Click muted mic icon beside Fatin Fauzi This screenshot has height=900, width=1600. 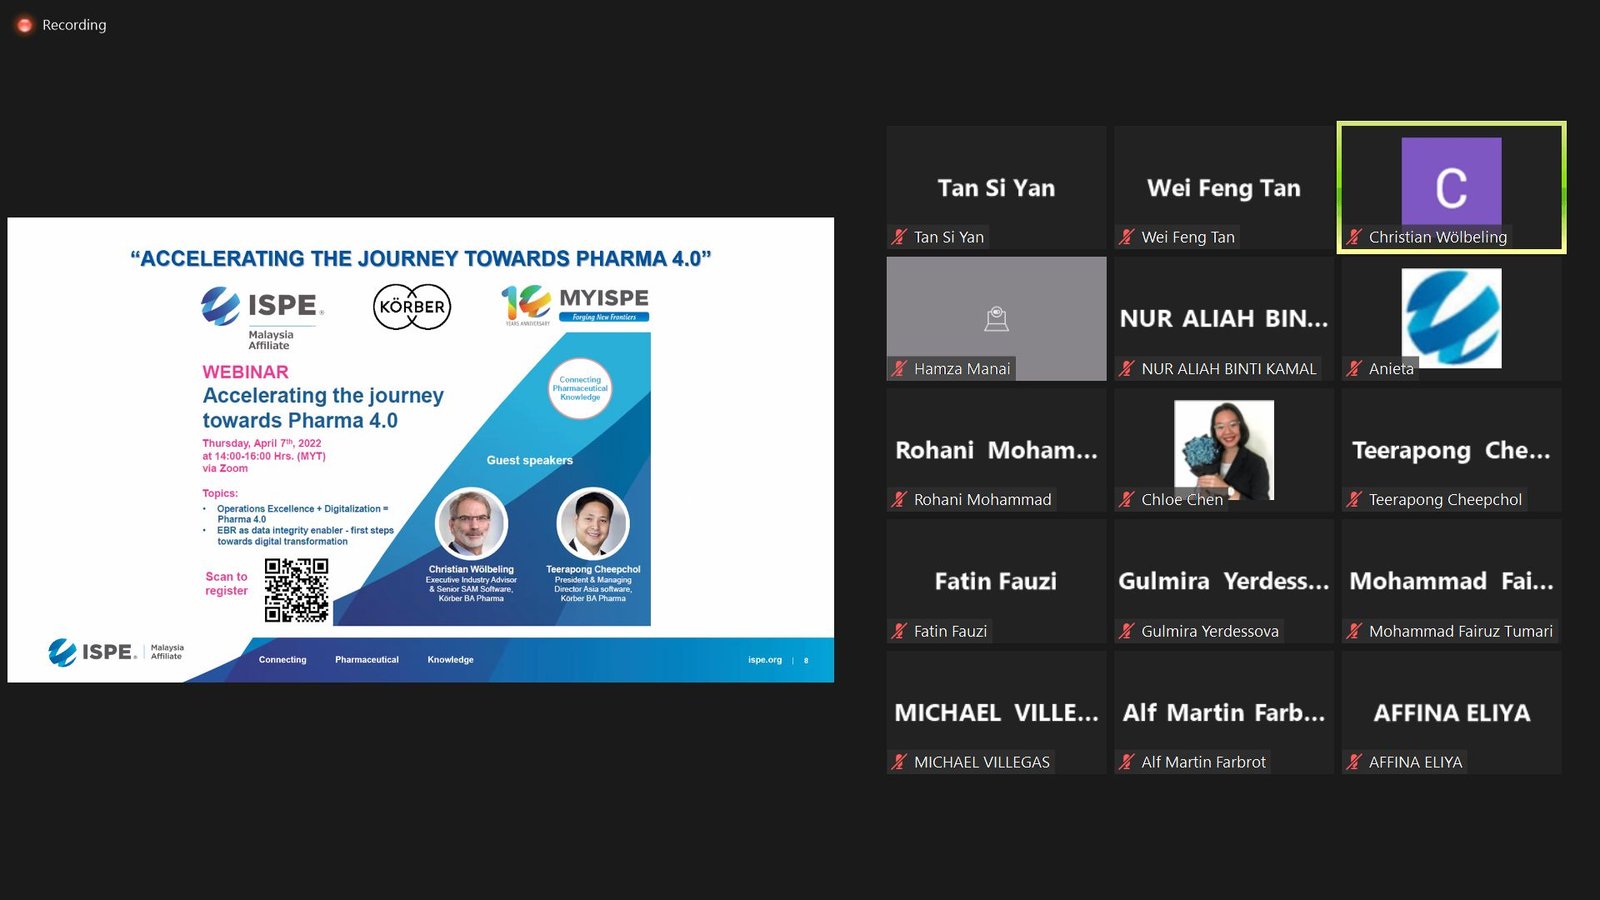(900, 631)
